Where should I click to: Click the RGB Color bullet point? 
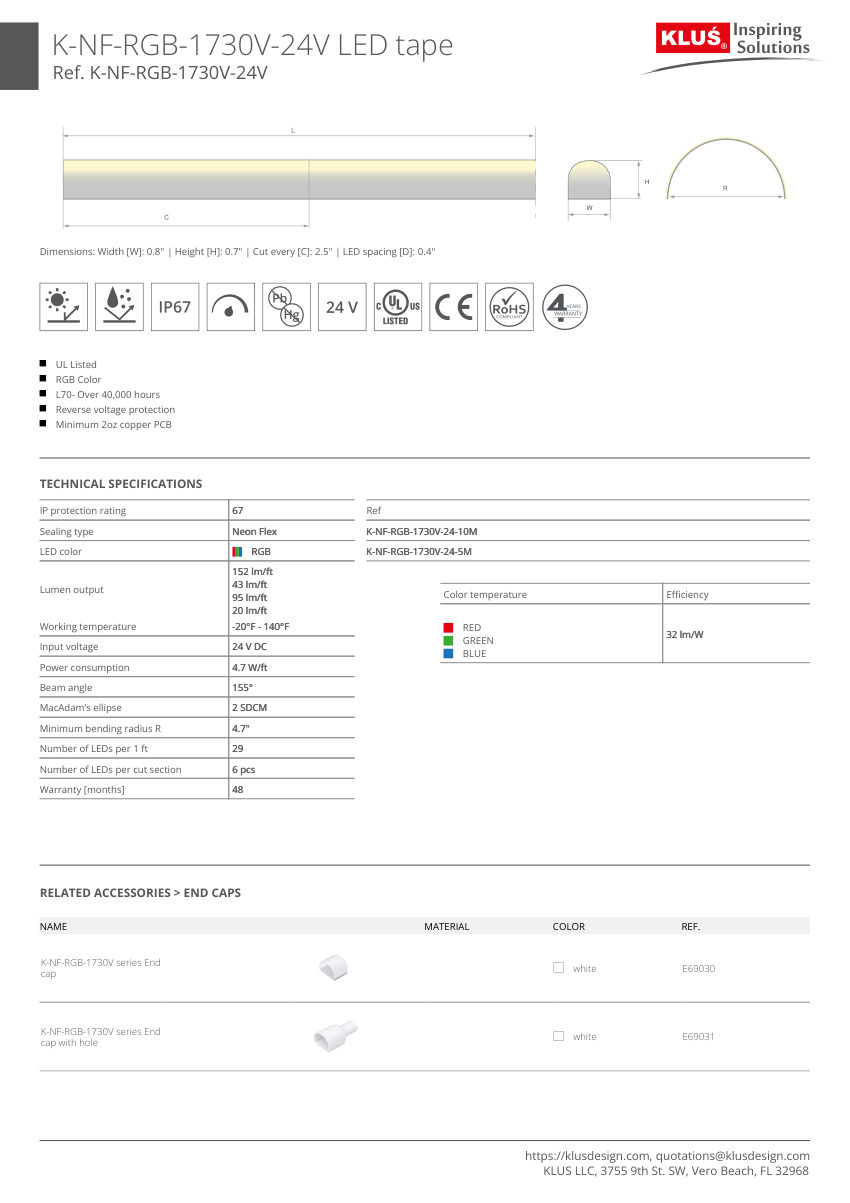click(78, 380)
